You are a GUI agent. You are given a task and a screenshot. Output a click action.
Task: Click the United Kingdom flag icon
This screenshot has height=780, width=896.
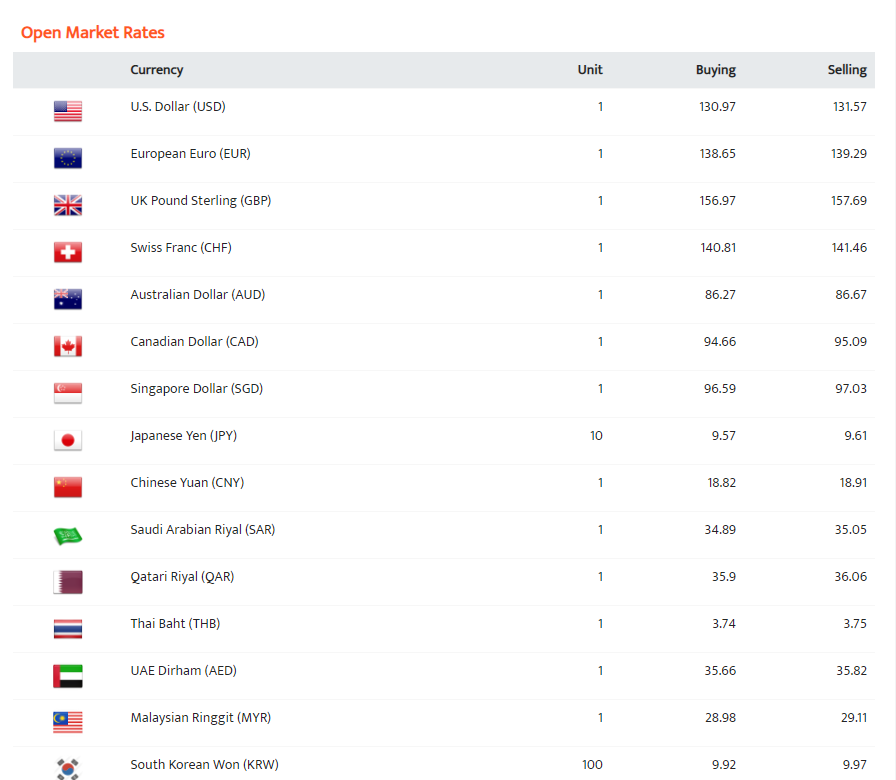[68, 205]
